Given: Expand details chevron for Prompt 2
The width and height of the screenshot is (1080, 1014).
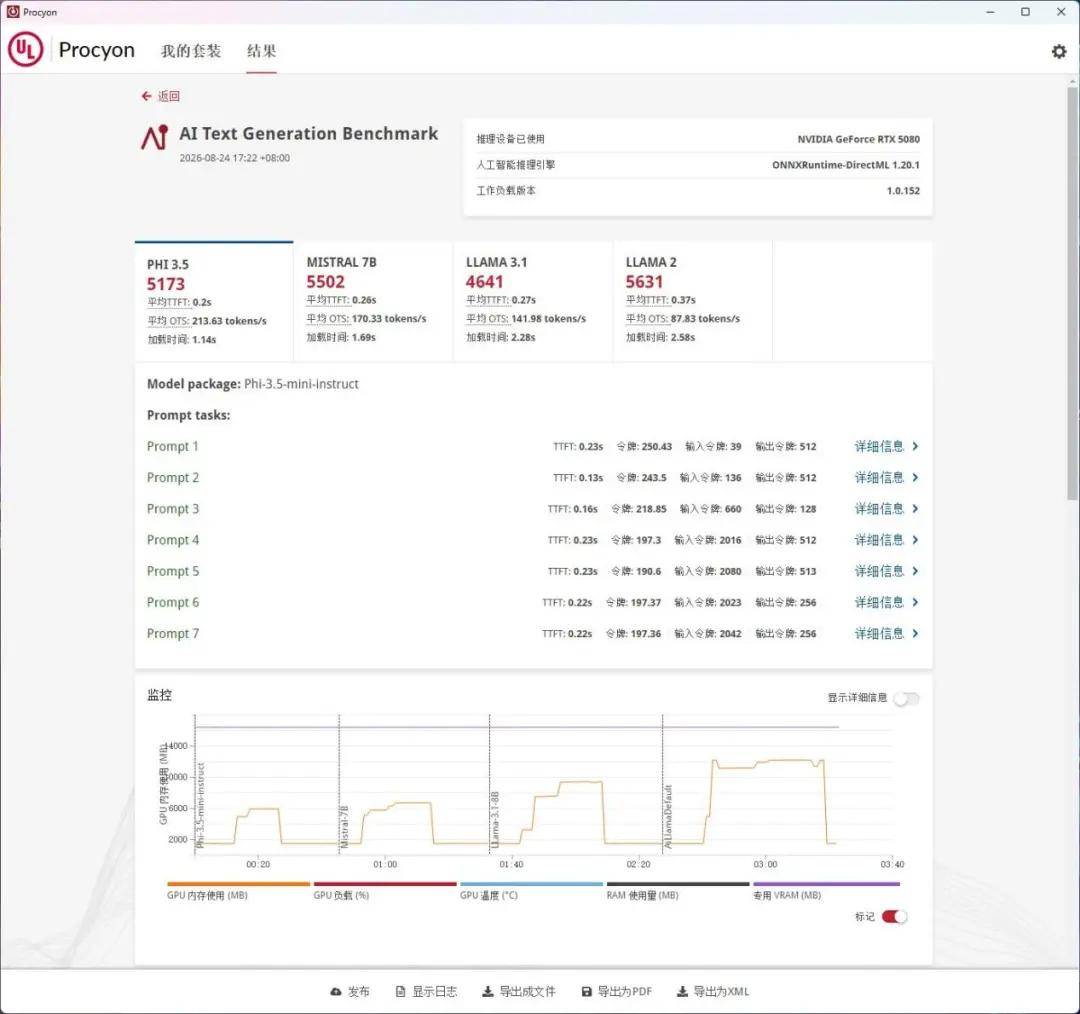Looking at the screenshot, I should tap(915, 477).
